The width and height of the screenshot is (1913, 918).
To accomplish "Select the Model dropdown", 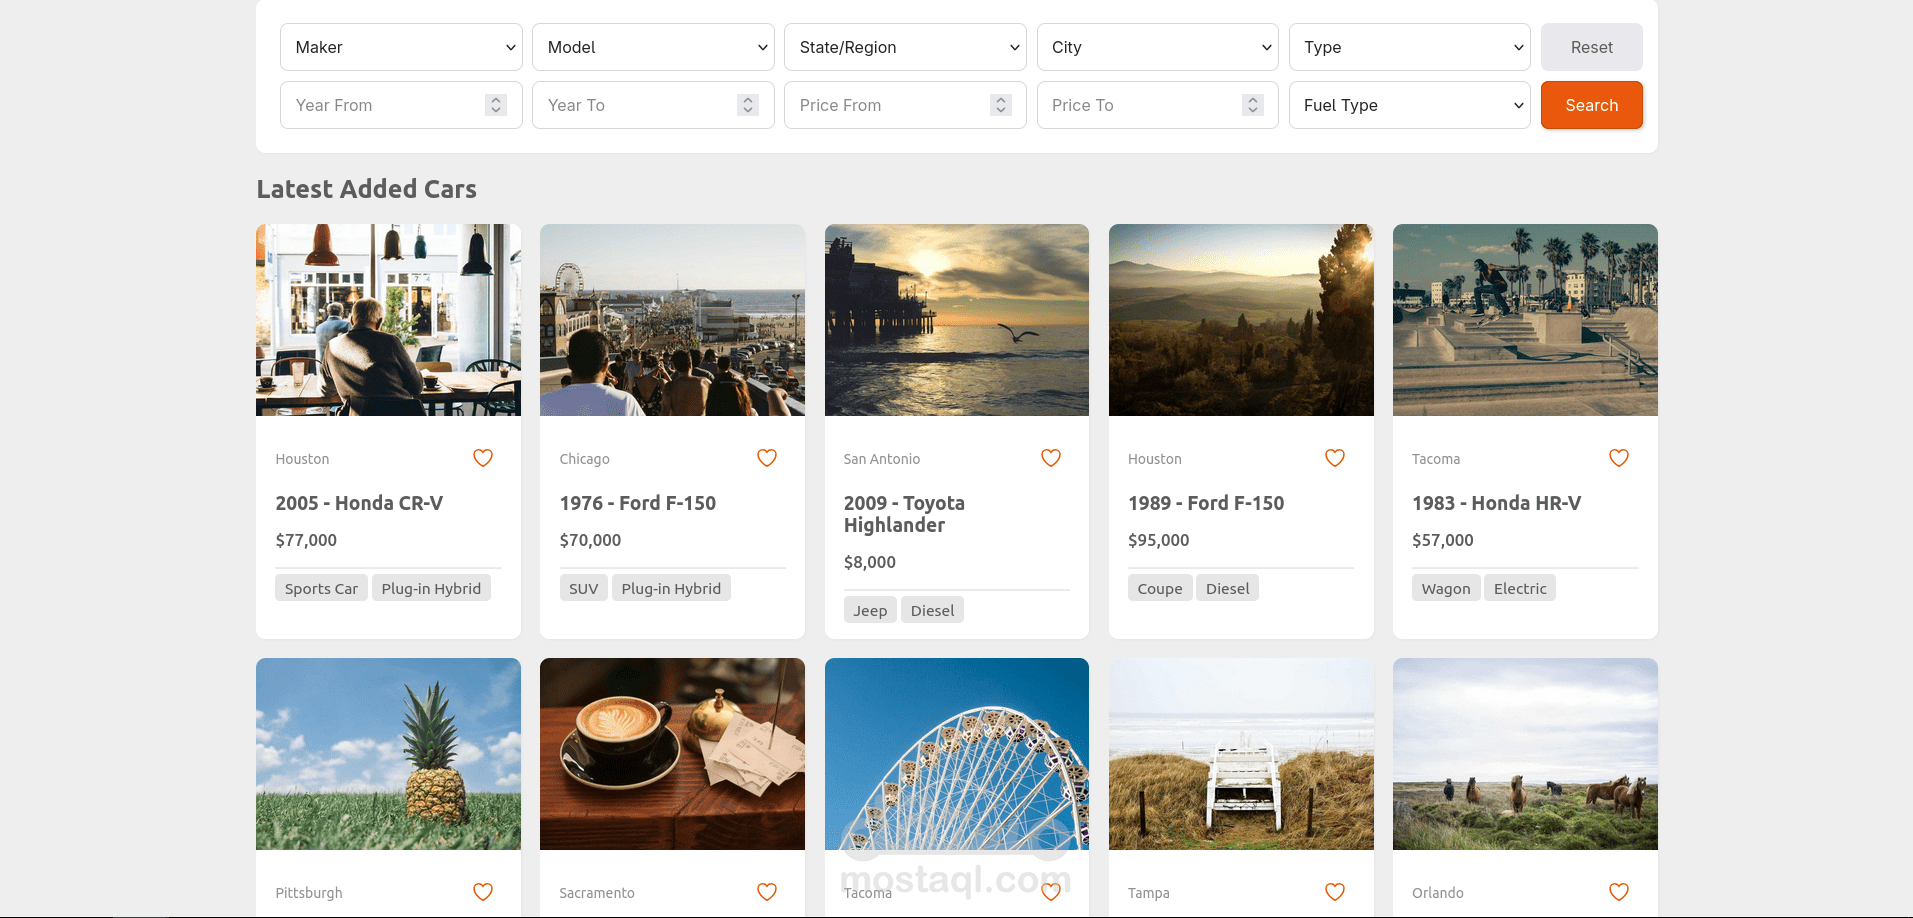I will coord(653,47).
